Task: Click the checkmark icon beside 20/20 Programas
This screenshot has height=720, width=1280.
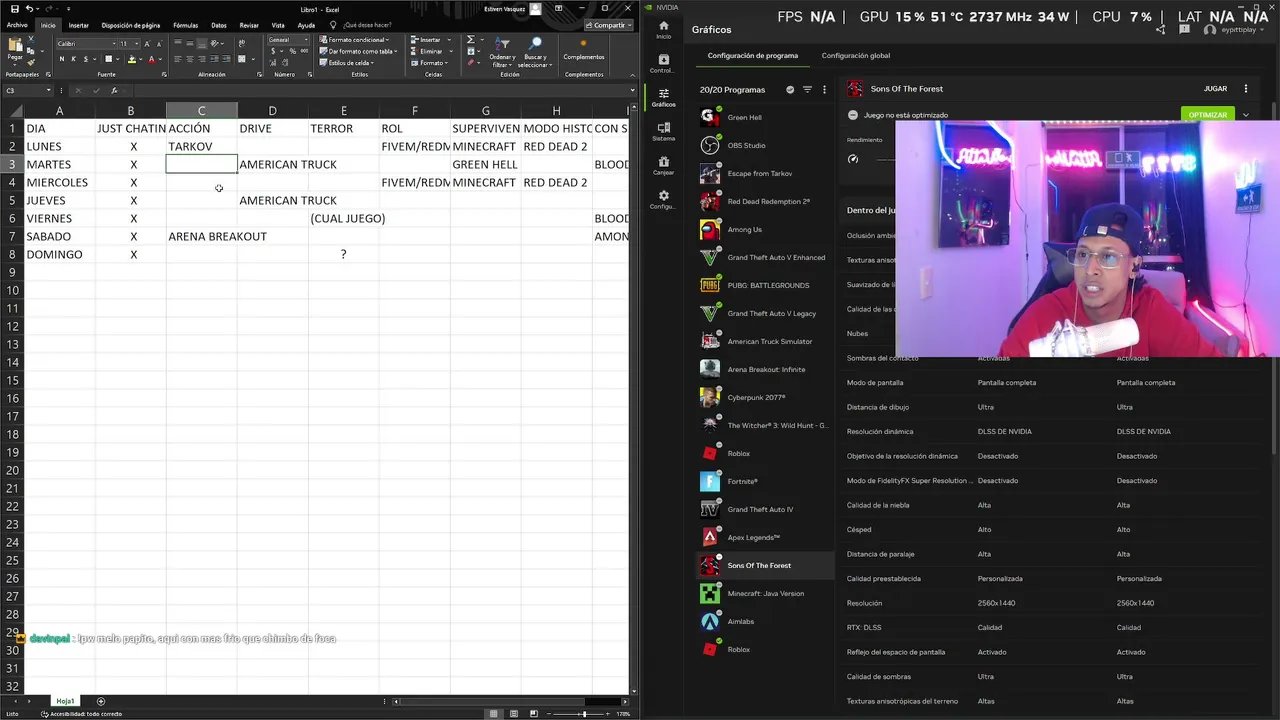Action: tap(790, 90)
